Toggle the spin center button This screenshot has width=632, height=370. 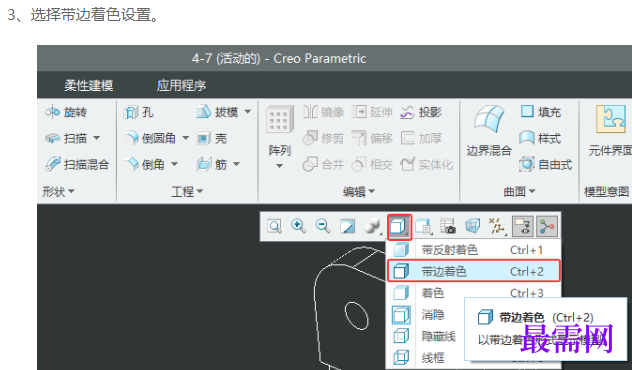[x=547, y=226]
